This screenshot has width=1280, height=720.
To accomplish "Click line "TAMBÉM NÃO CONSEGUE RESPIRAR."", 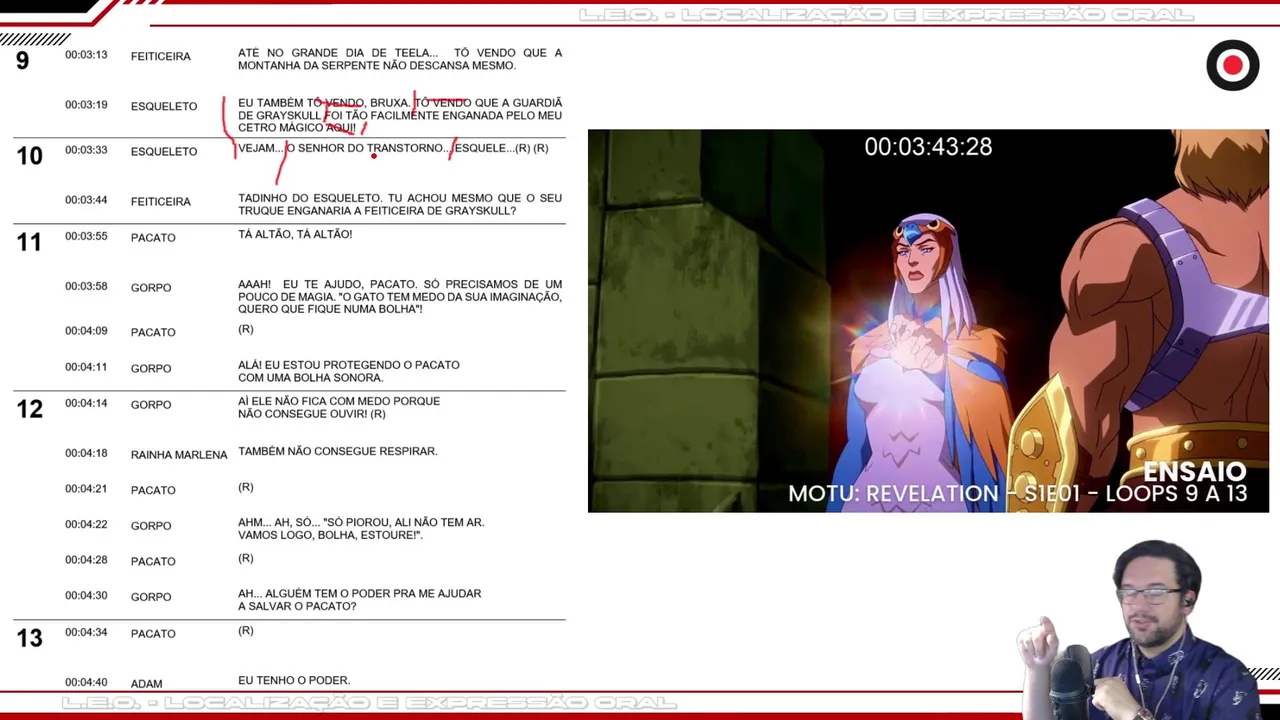I will (x=338, y=451).
